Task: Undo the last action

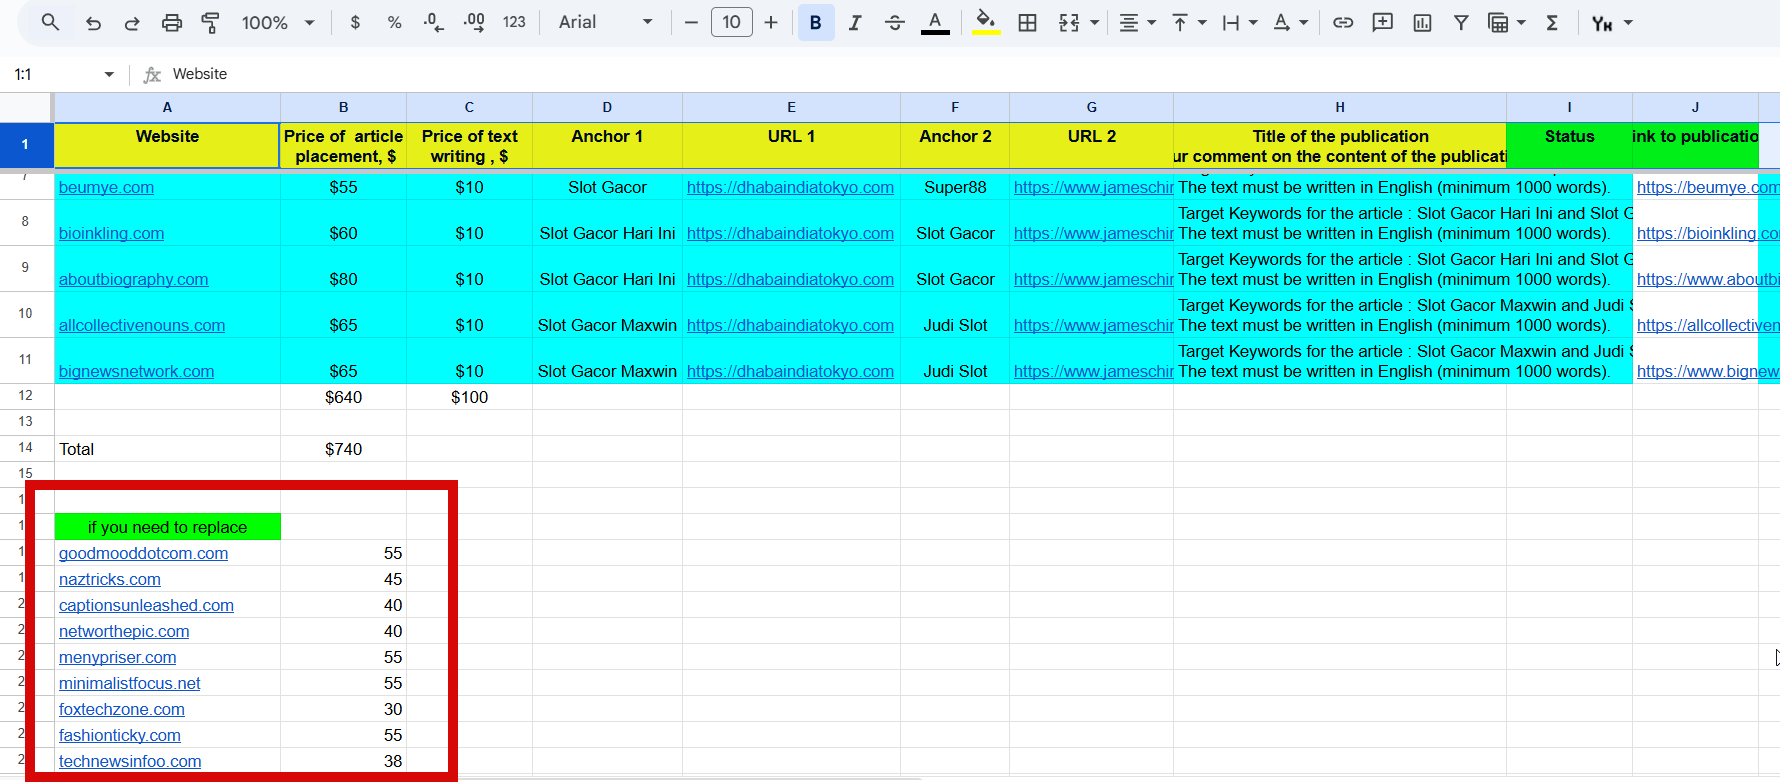Action: pos(93,22)
